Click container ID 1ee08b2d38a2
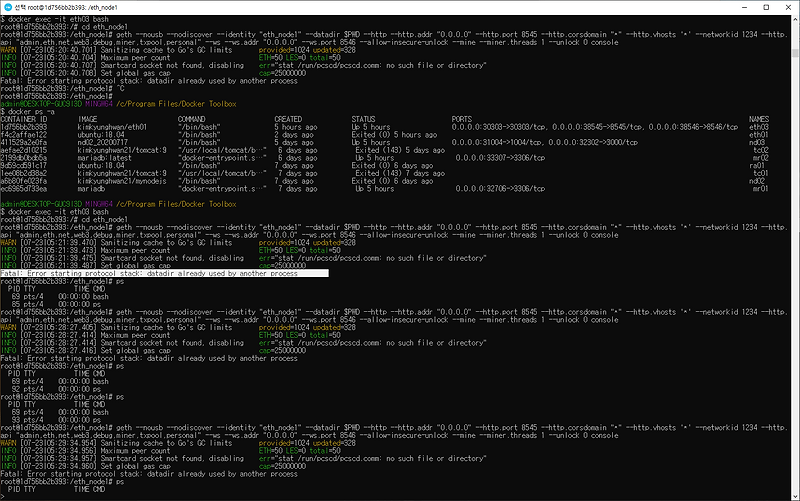The image size is (800, 501). point(23,173)
